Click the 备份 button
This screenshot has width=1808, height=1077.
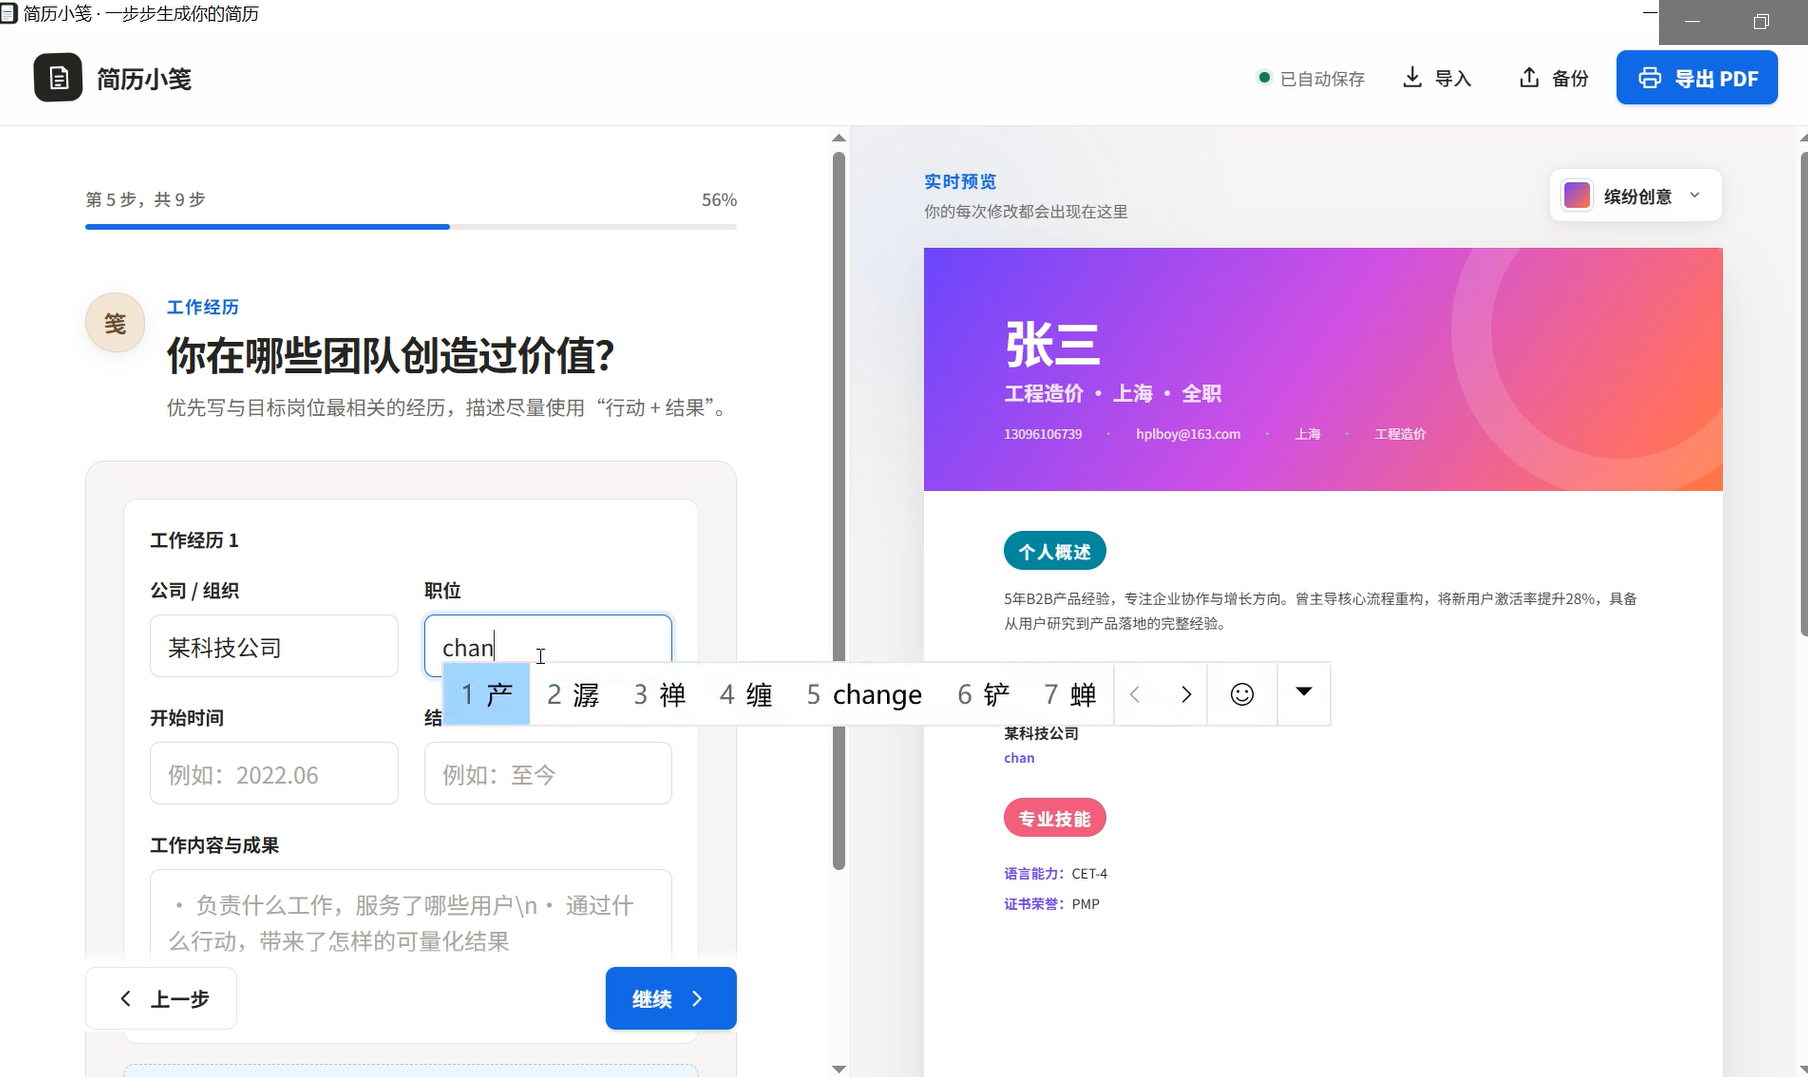(1554, 78)
